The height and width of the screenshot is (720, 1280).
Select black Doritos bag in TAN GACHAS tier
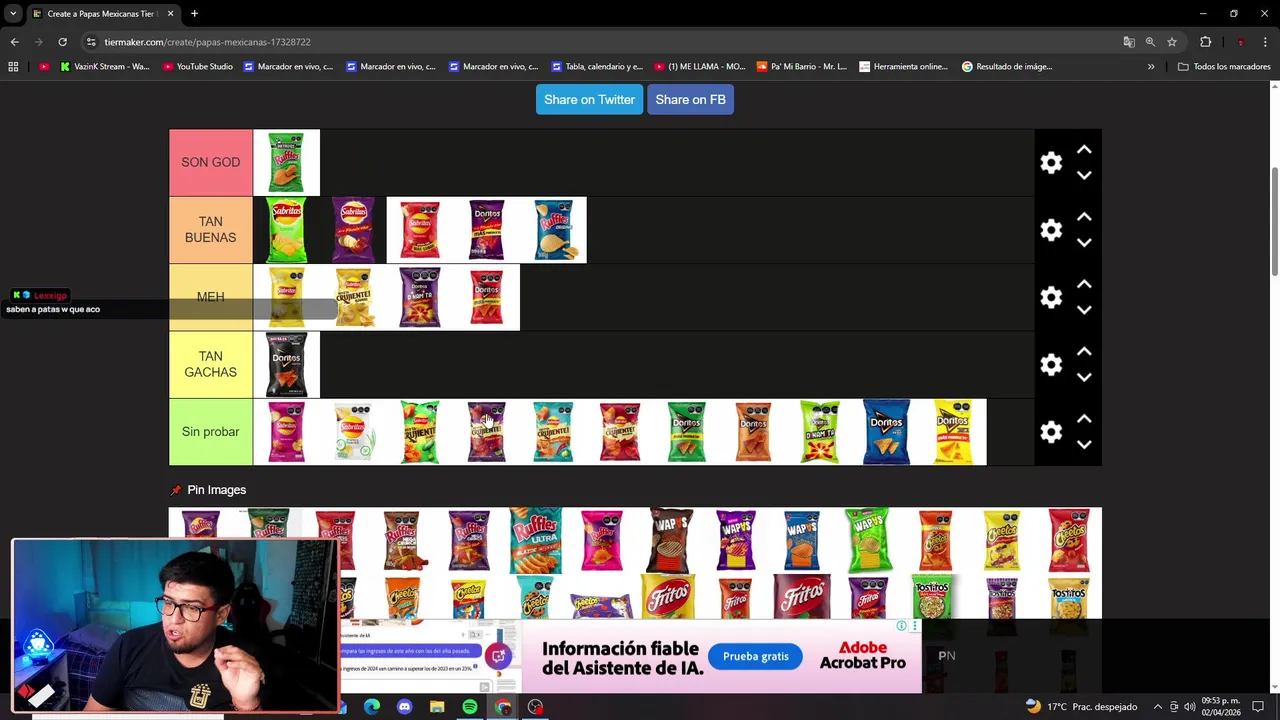[x=286, y=365]
